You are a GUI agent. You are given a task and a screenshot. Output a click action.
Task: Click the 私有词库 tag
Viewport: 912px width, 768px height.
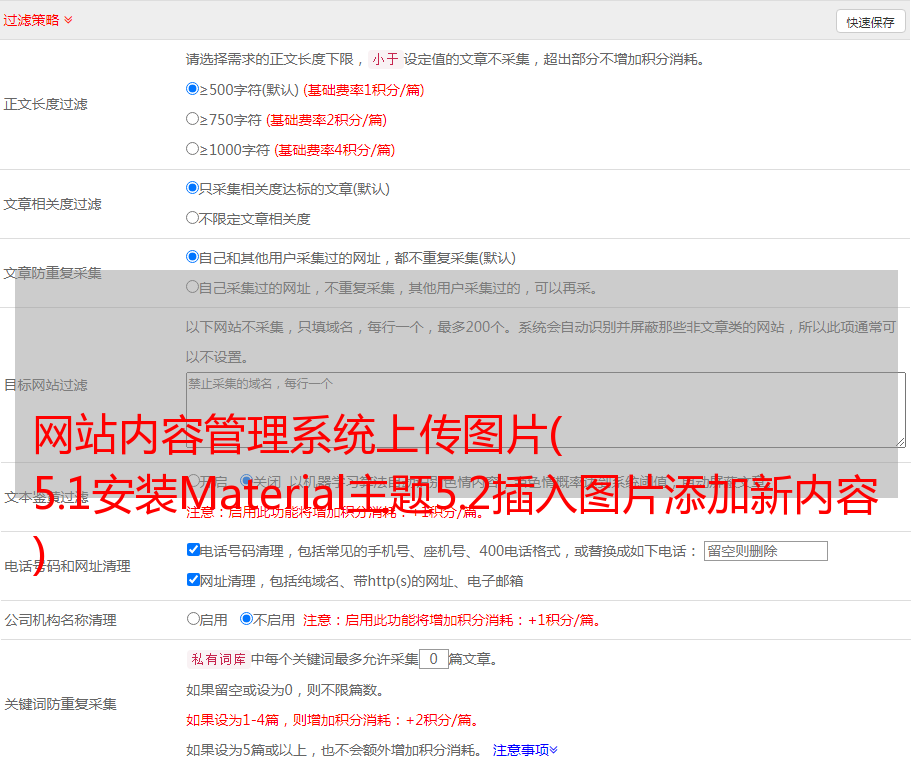click(218, 659)
